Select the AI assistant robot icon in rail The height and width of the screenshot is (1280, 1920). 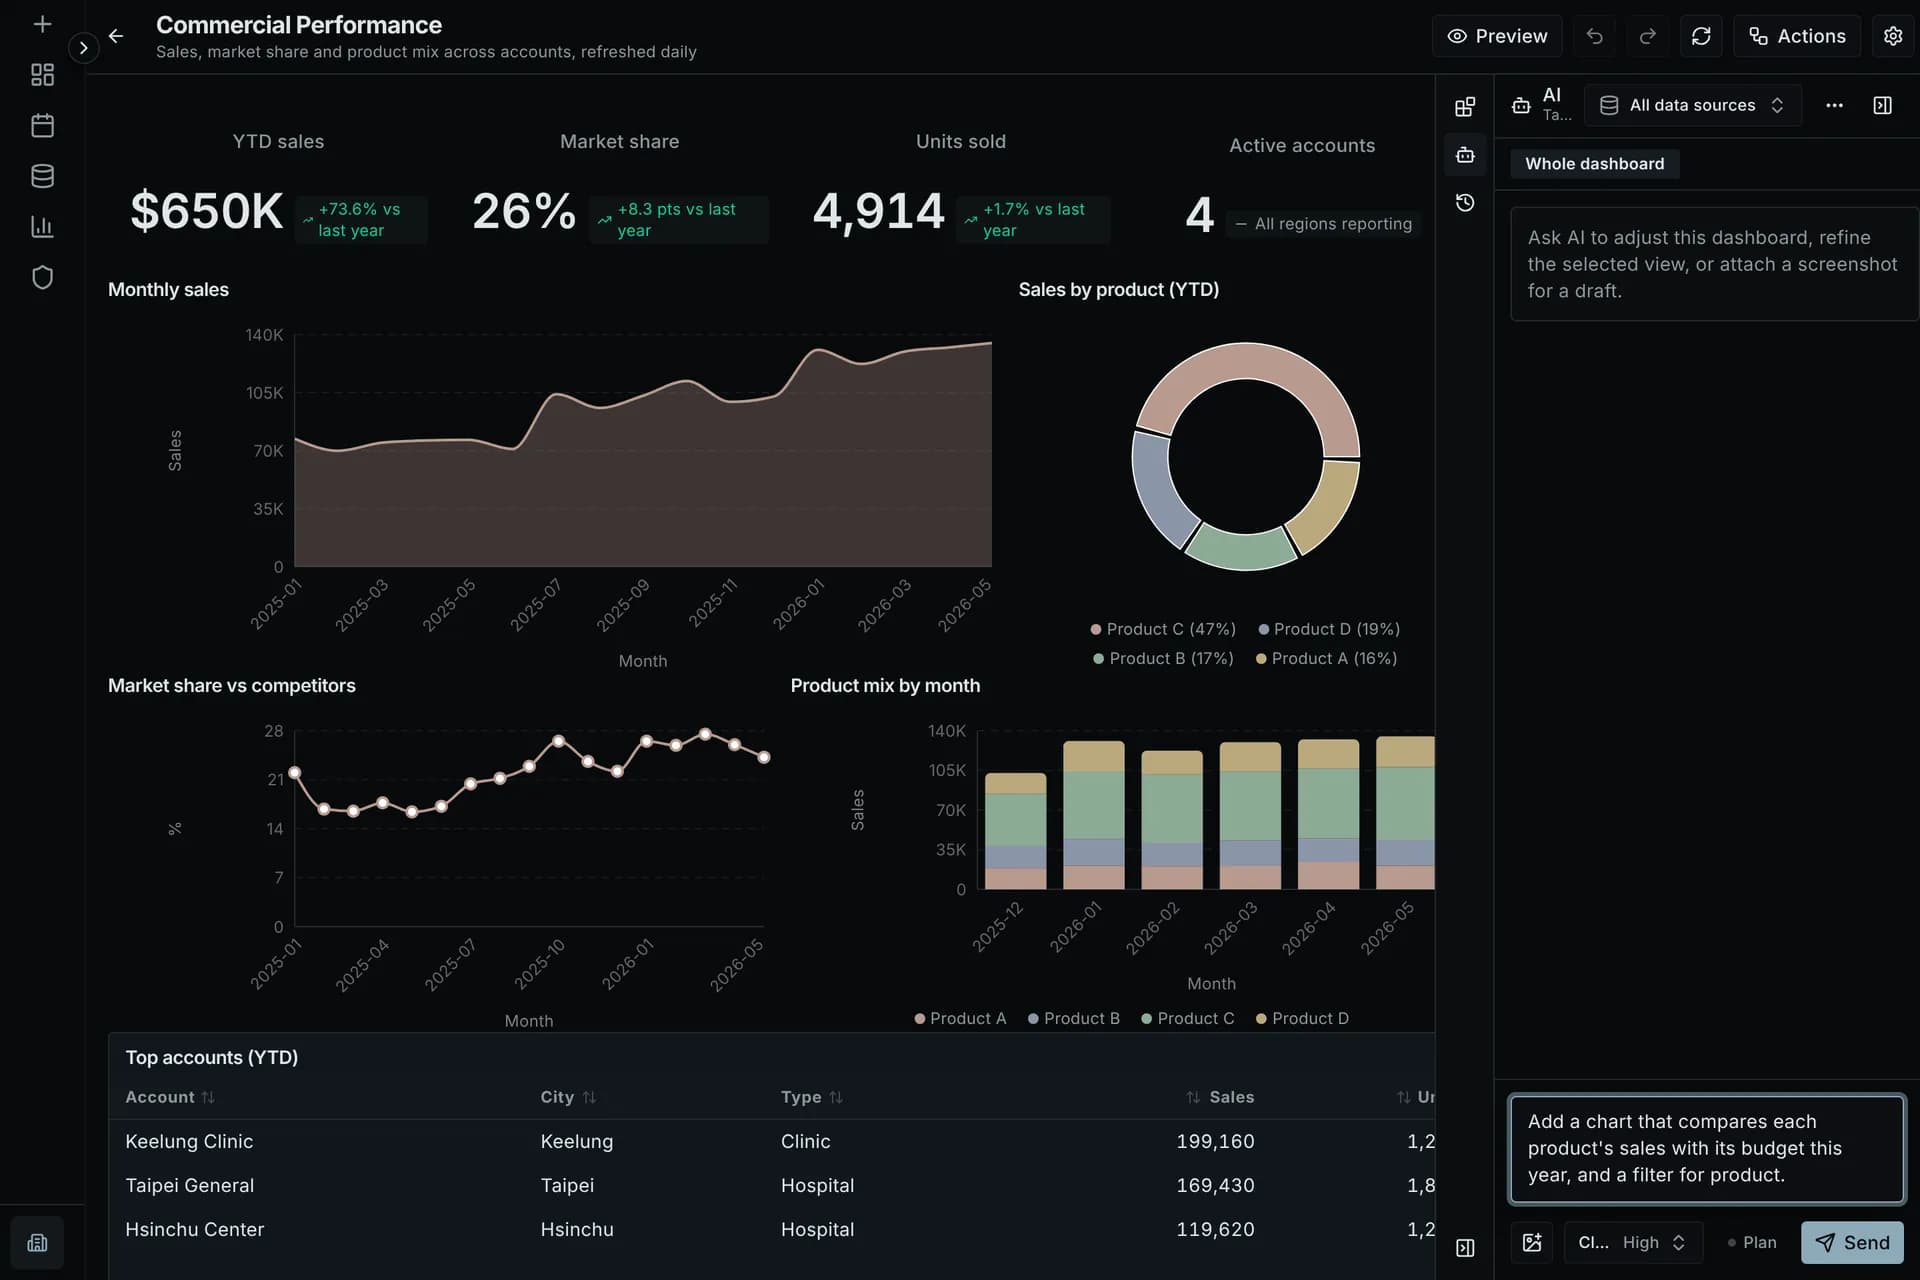point(1465,155)
